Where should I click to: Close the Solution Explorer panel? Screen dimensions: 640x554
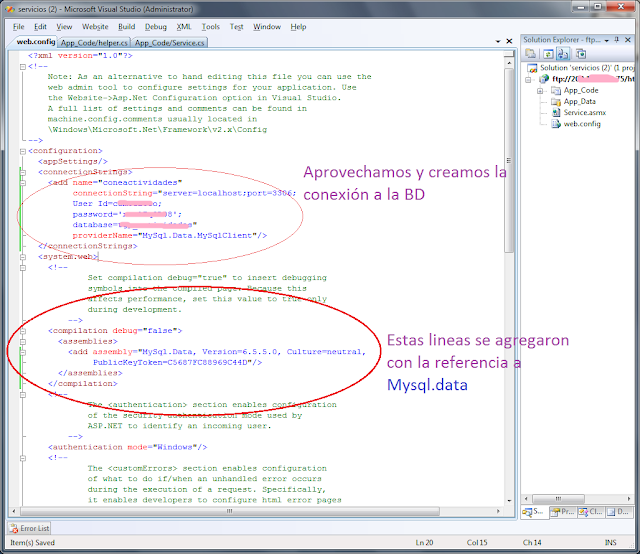coord(628,40)
